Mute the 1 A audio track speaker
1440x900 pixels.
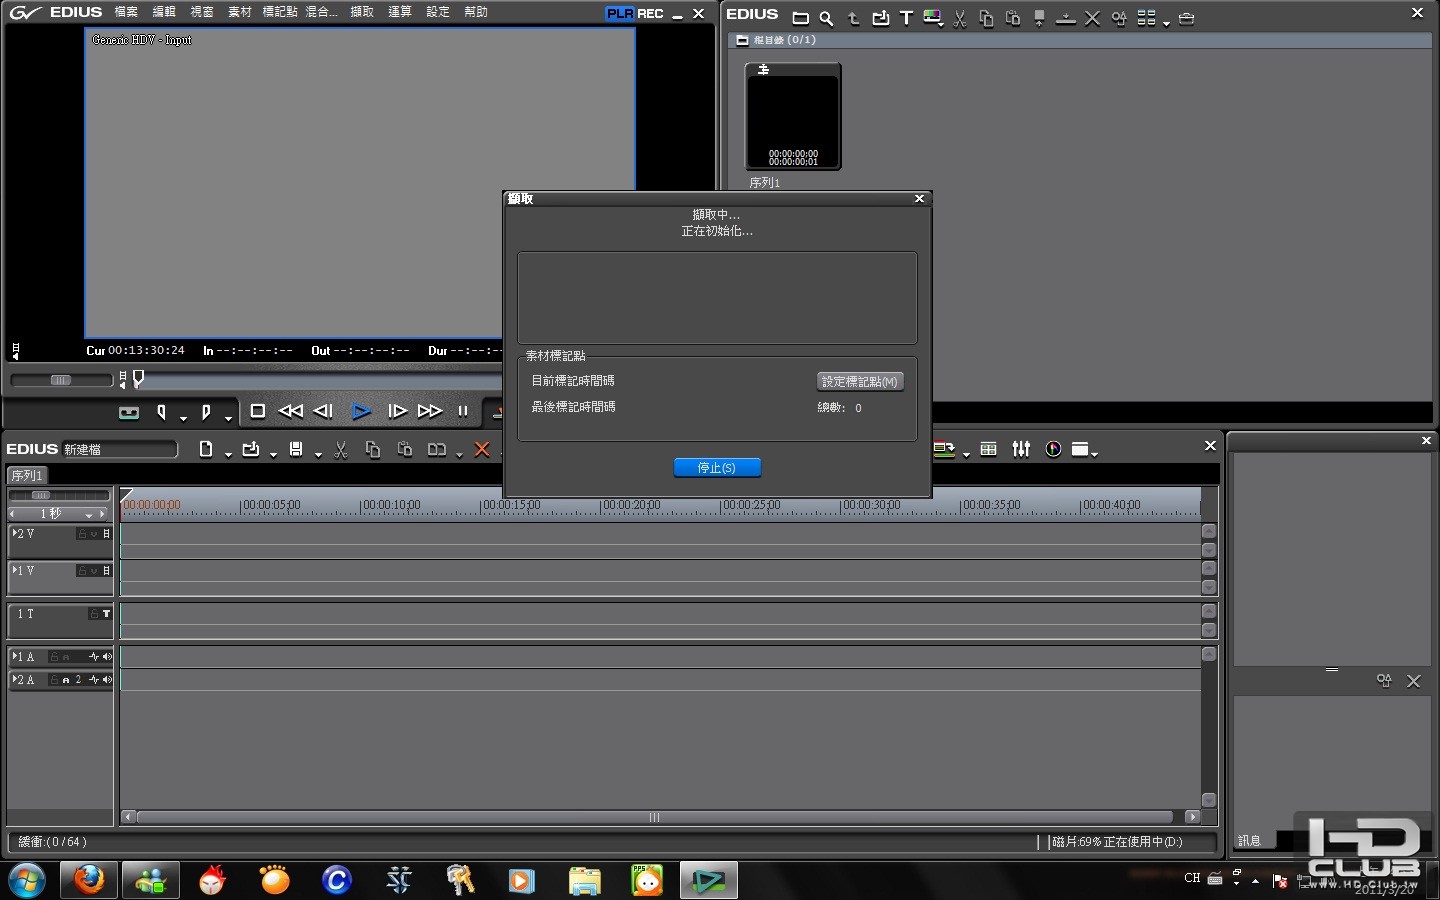107,657
